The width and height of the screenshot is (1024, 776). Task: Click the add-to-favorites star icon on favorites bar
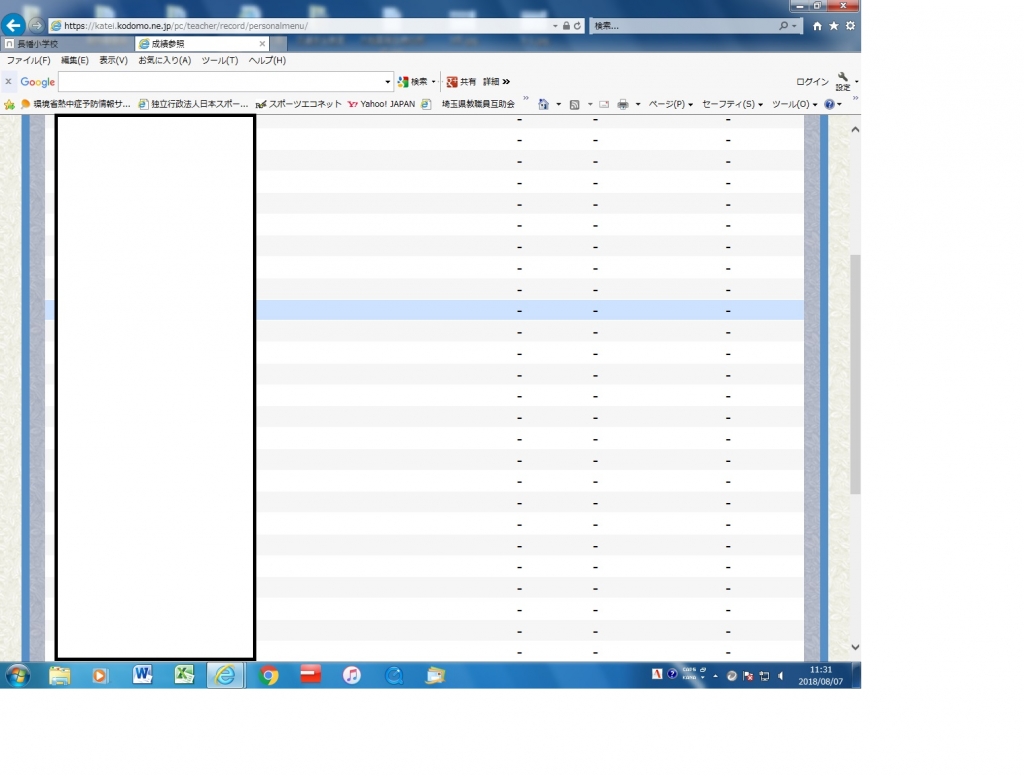pos(9,104)
